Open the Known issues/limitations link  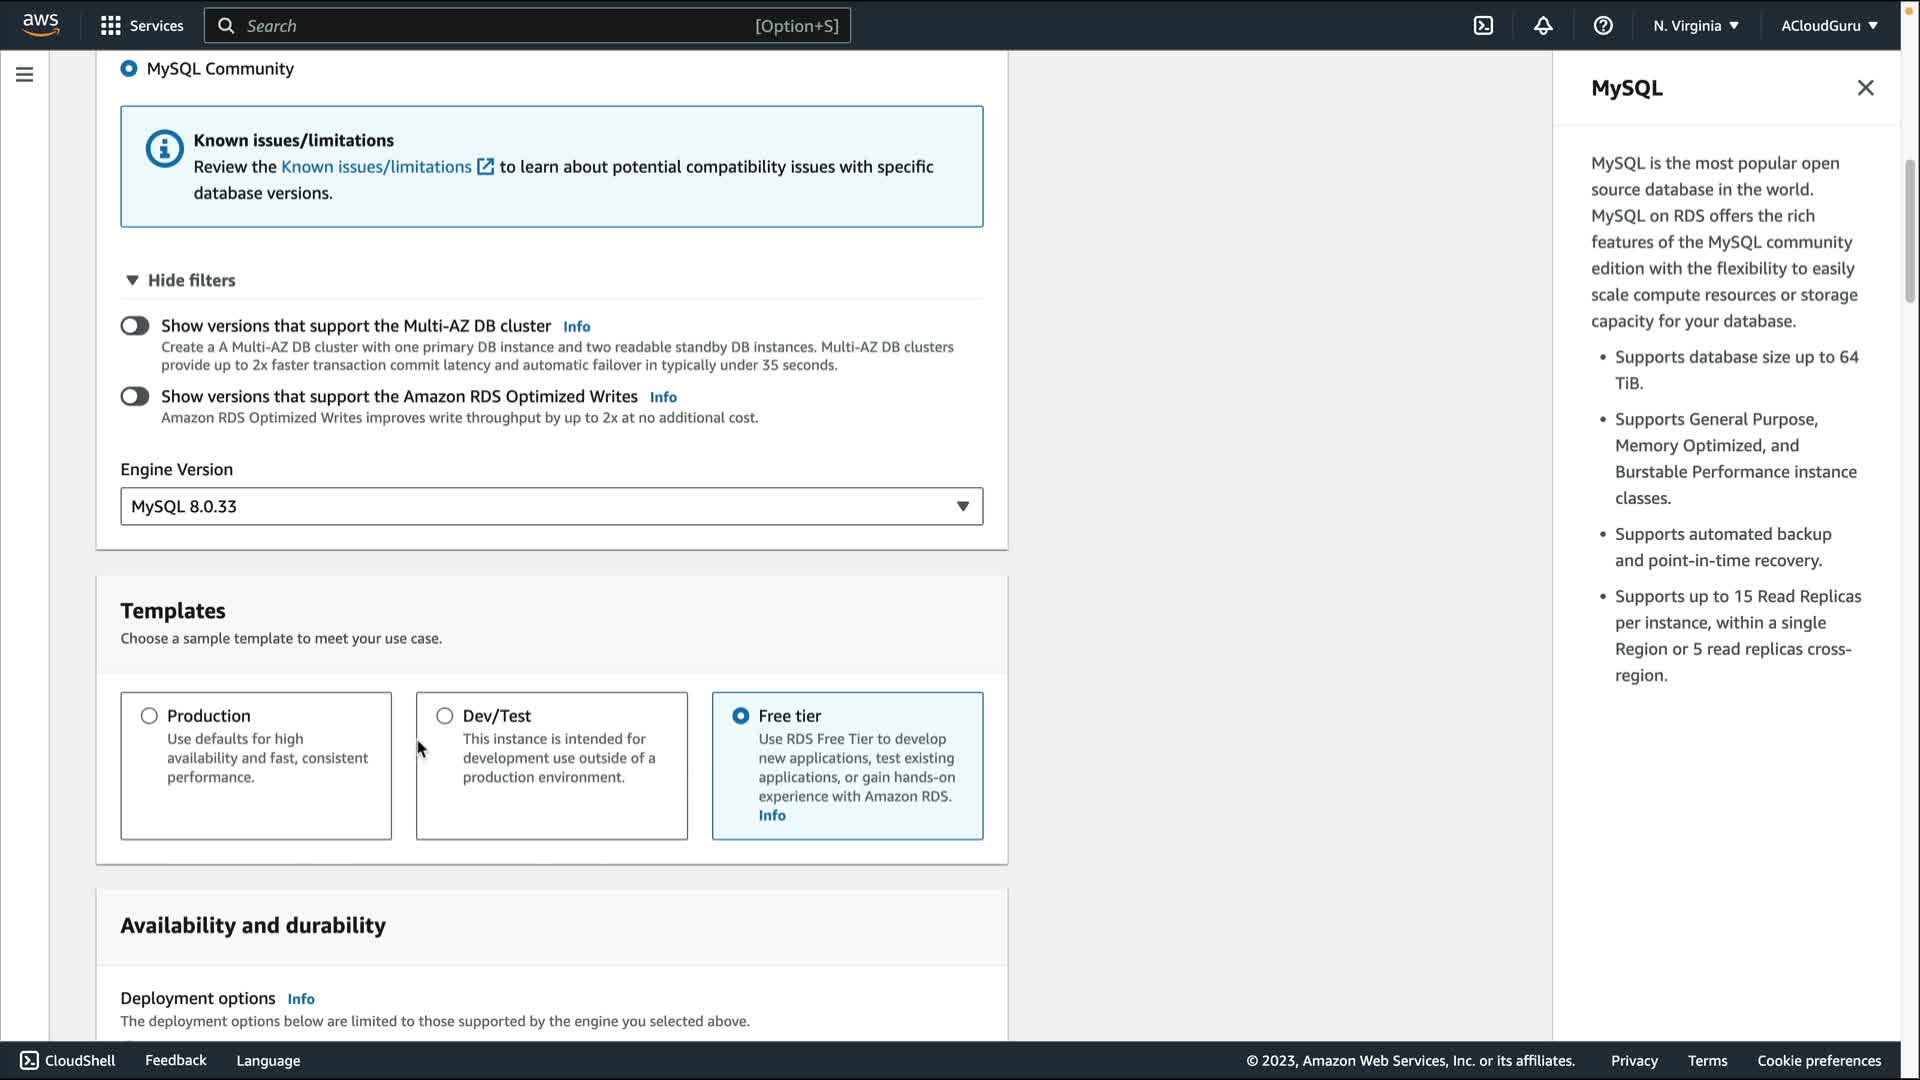(376, 167)
